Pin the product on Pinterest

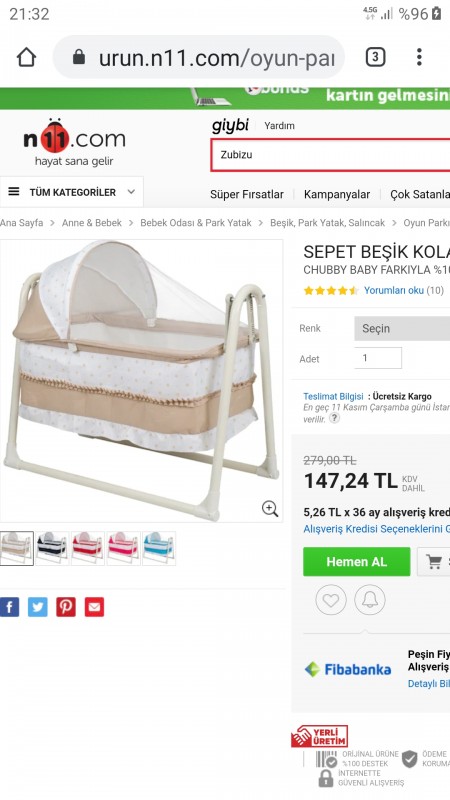coord(66,607)
